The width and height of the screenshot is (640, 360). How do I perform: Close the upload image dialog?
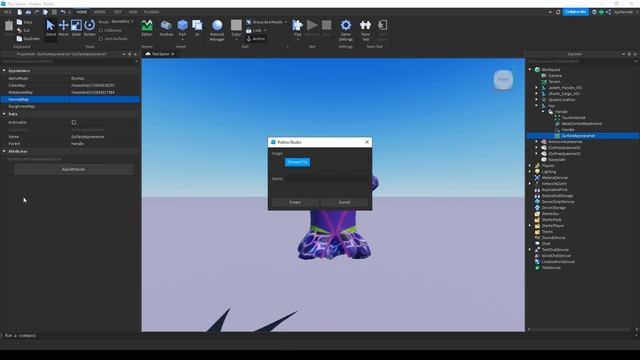367,142
